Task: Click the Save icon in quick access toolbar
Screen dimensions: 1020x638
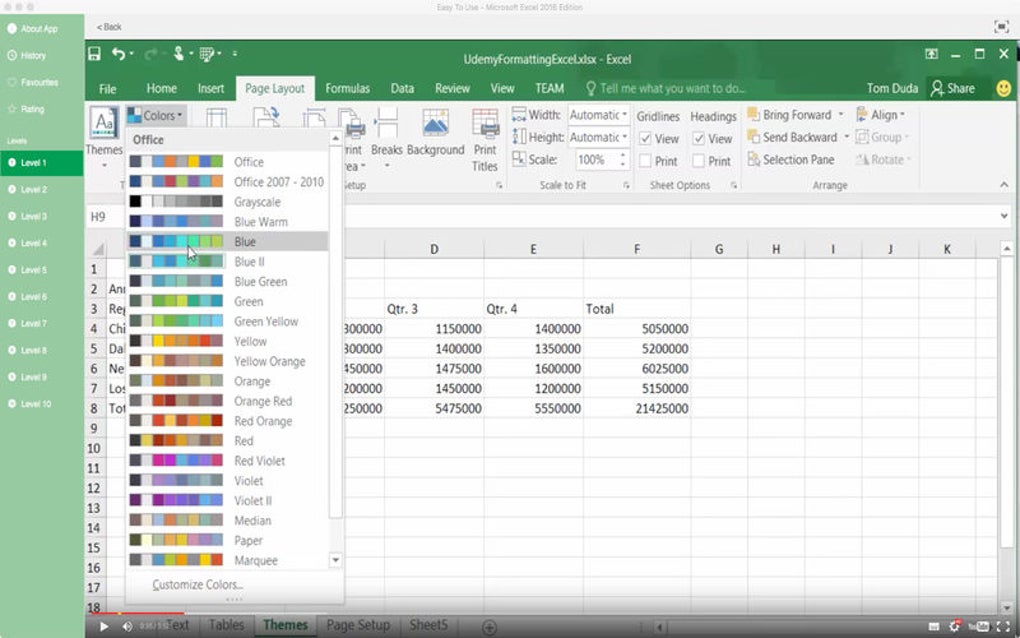Action: coord(94,54)
